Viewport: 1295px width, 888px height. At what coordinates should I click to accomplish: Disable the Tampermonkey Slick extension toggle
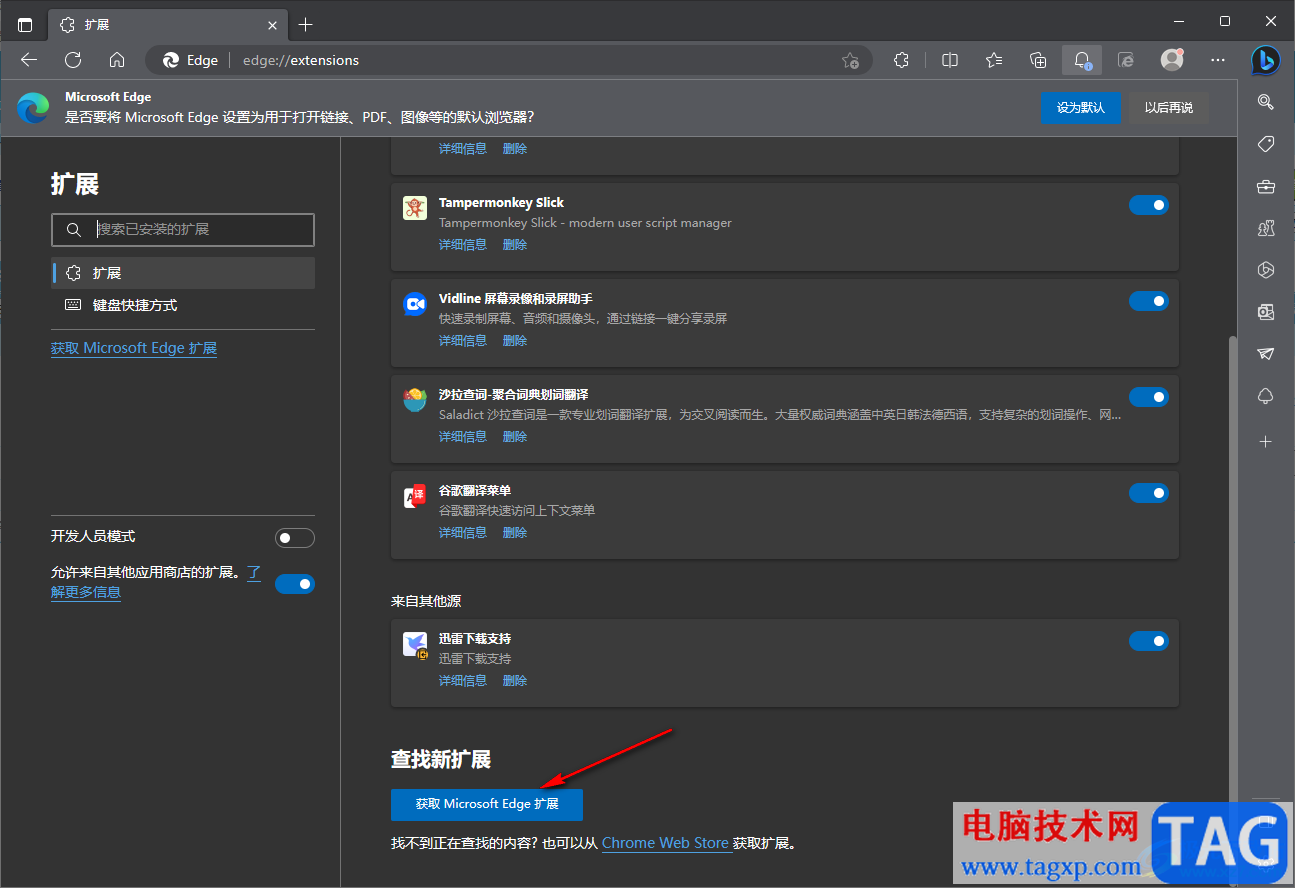tap(1149, 205)
